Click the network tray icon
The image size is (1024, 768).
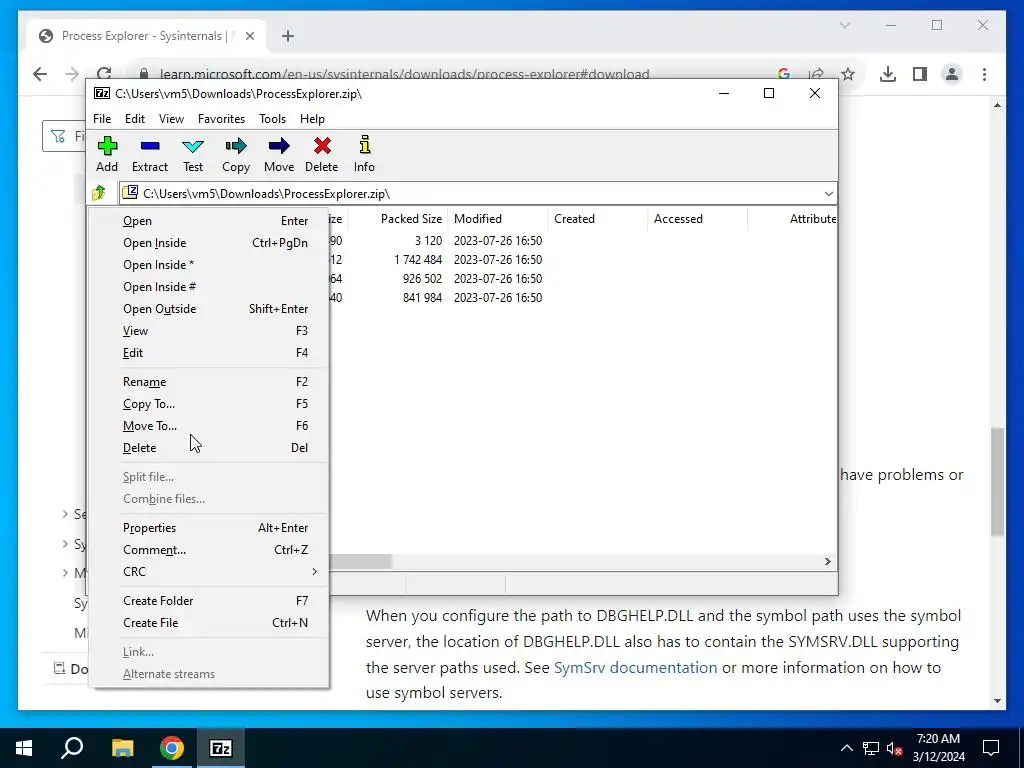tap(871, 748)
